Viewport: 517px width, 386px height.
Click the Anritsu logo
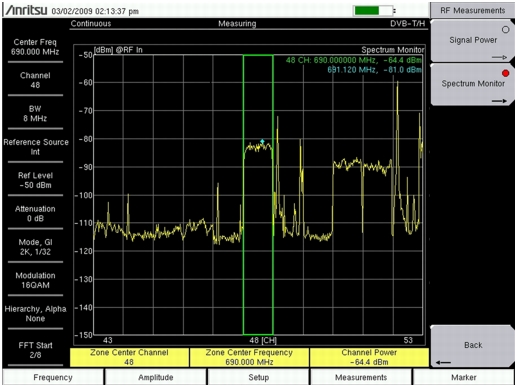coord(26,10)
